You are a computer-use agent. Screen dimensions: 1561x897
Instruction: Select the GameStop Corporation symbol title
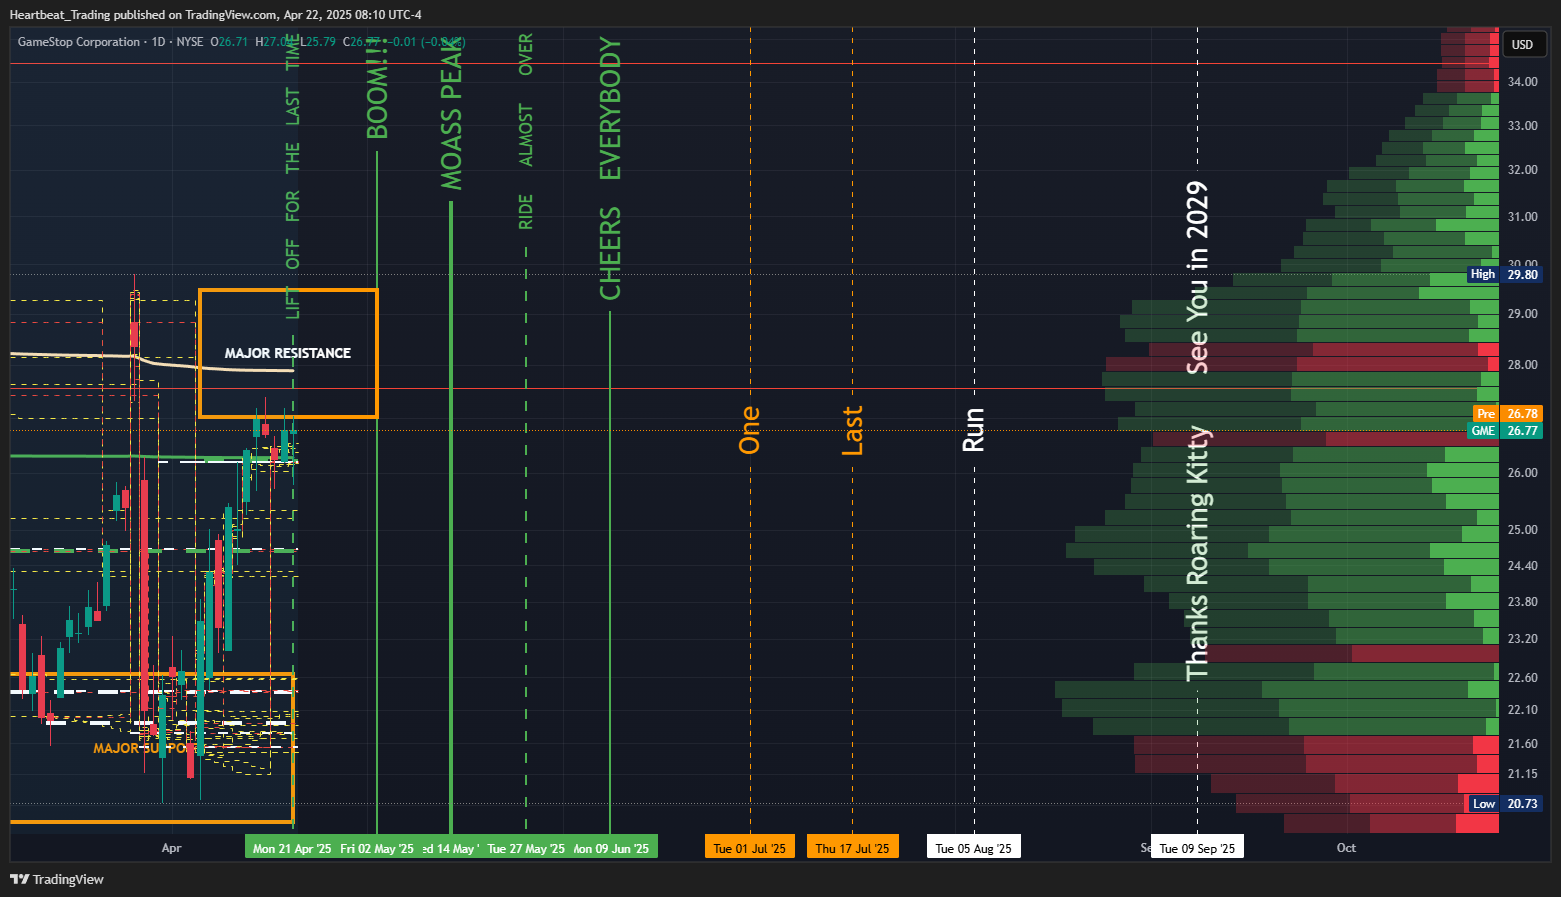coord(79,42)
